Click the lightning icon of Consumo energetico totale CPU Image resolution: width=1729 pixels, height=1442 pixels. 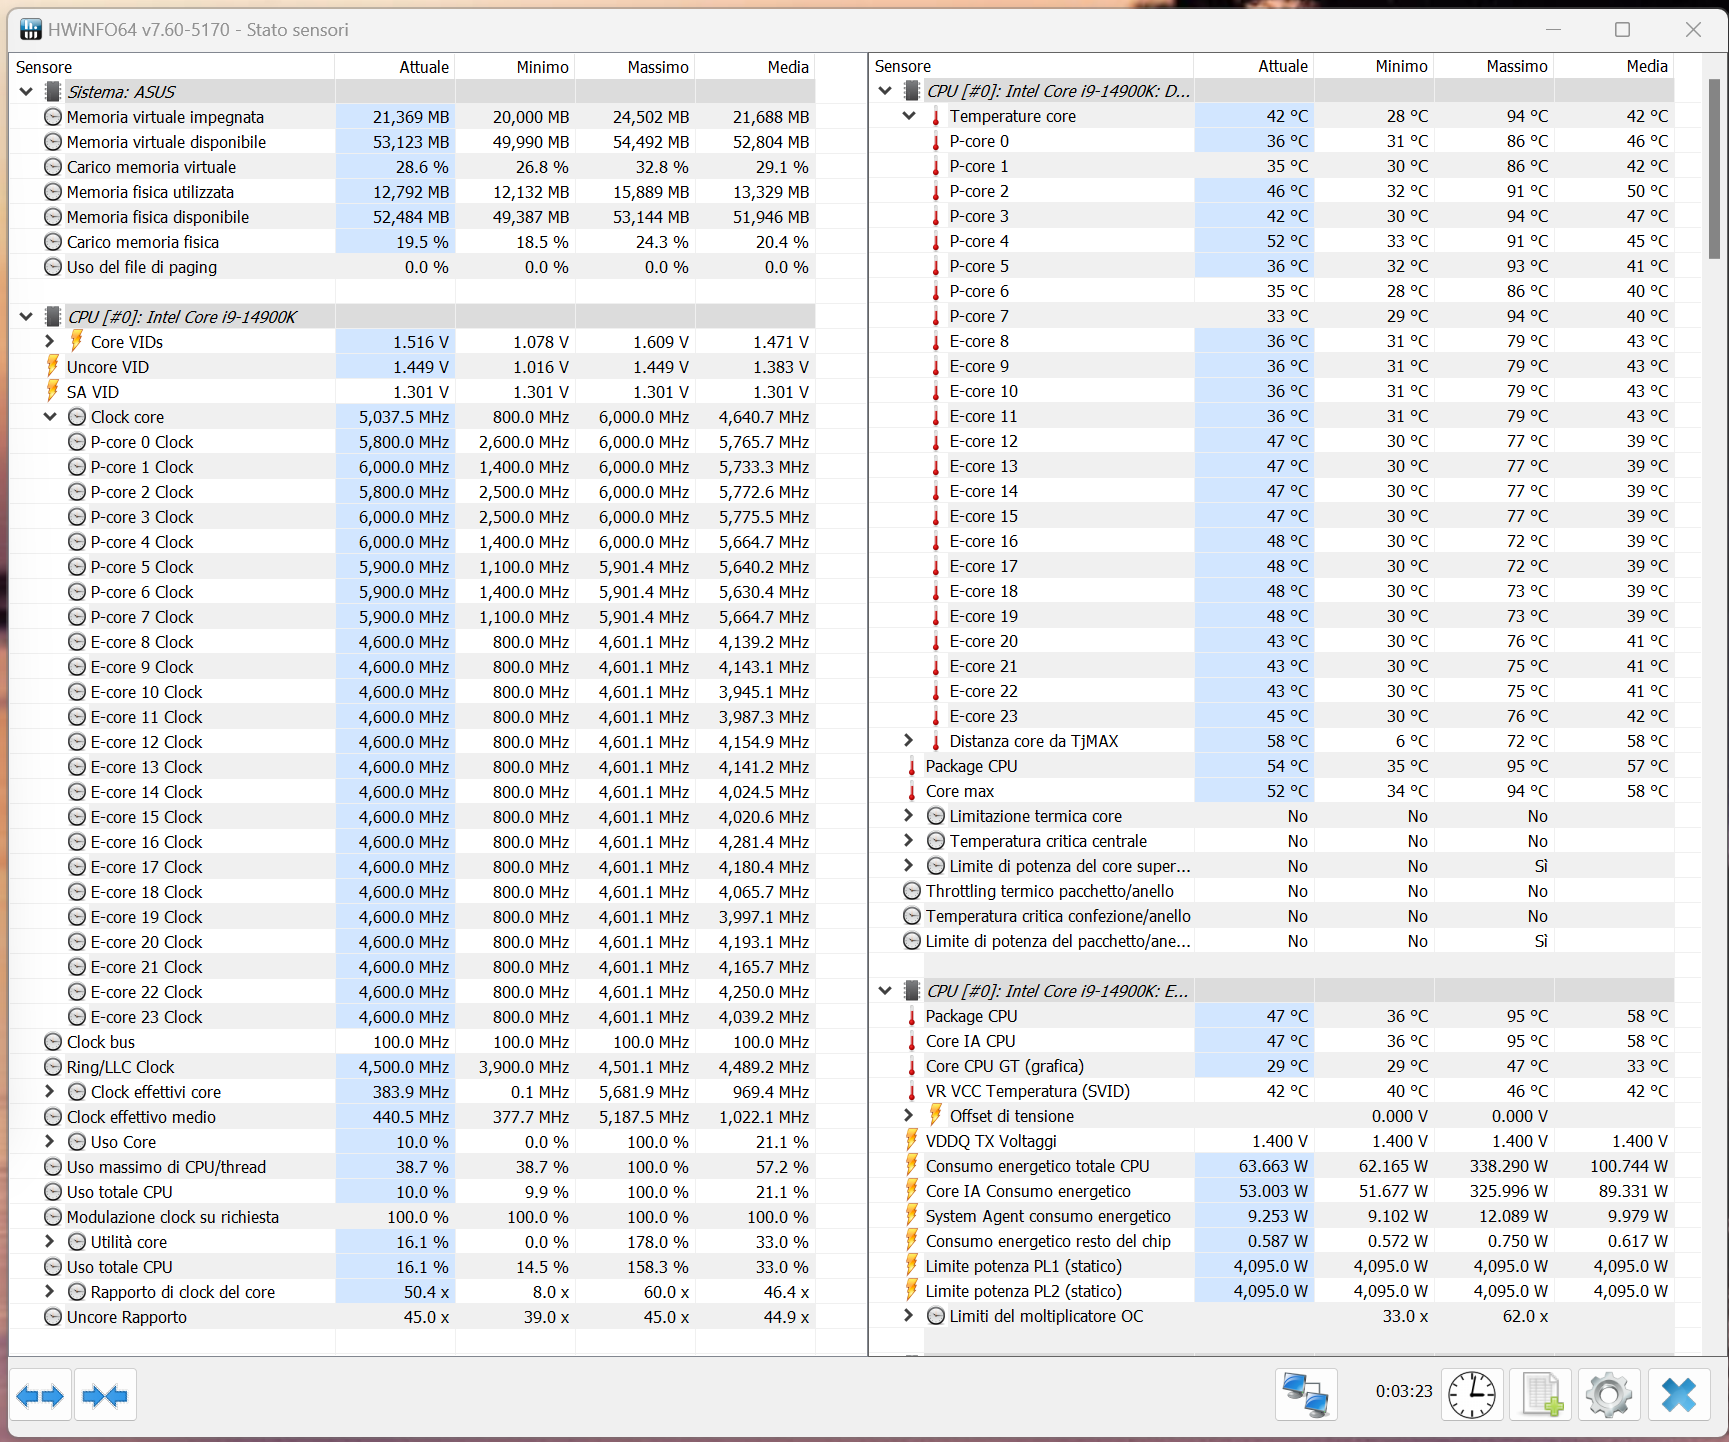tap(911, 1165)
